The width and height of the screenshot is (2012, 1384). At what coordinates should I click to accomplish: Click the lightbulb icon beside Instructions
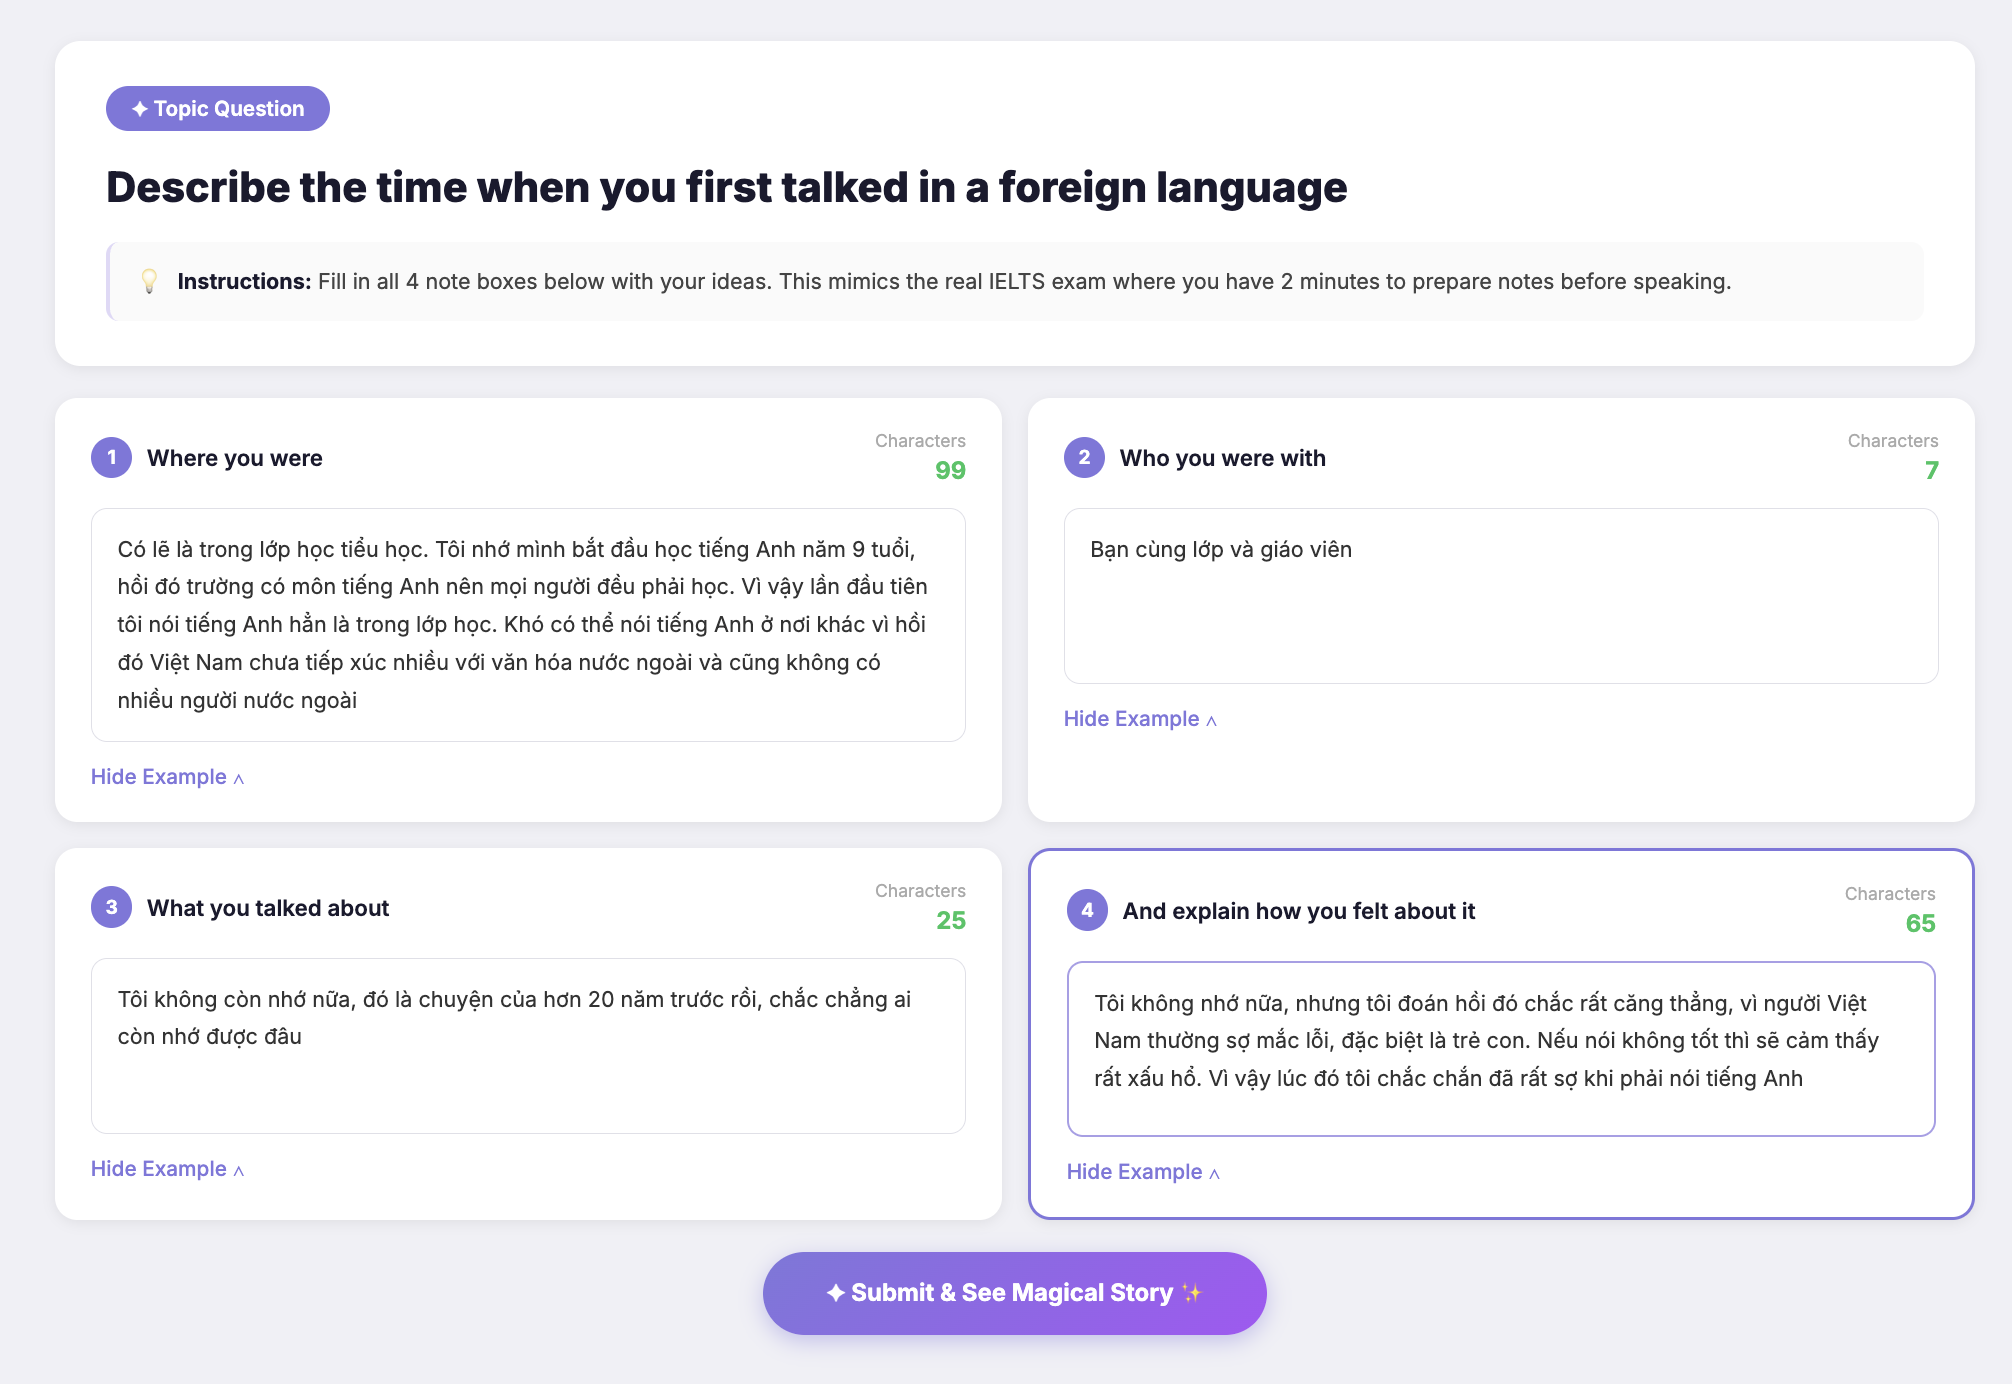pos(149,281)
